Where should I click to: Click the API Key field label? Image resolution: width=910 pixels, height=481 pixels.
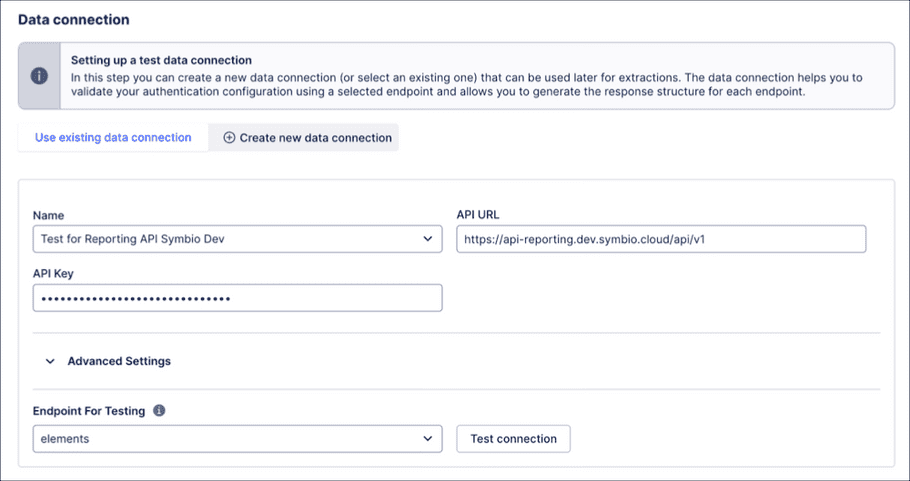click(54, 273)
